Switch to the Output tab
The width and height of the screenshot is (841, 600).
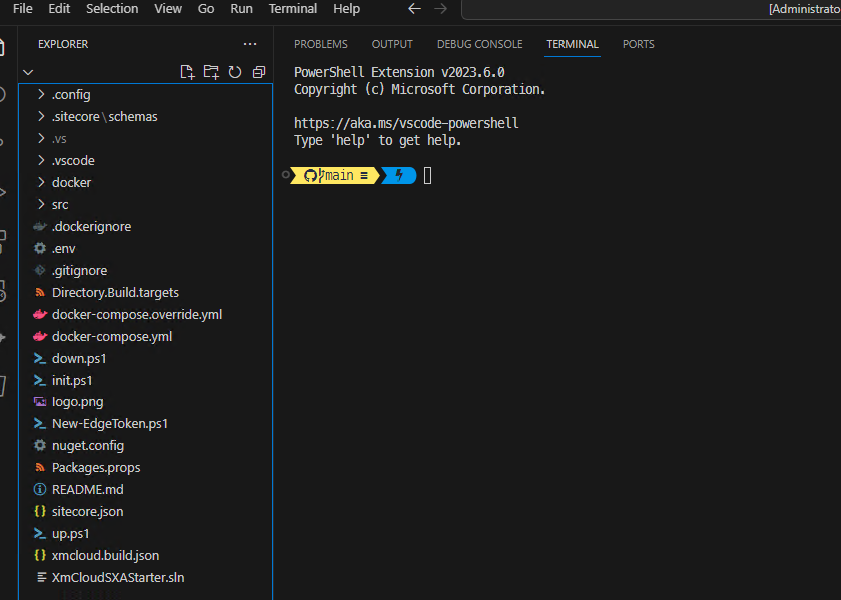392,44
